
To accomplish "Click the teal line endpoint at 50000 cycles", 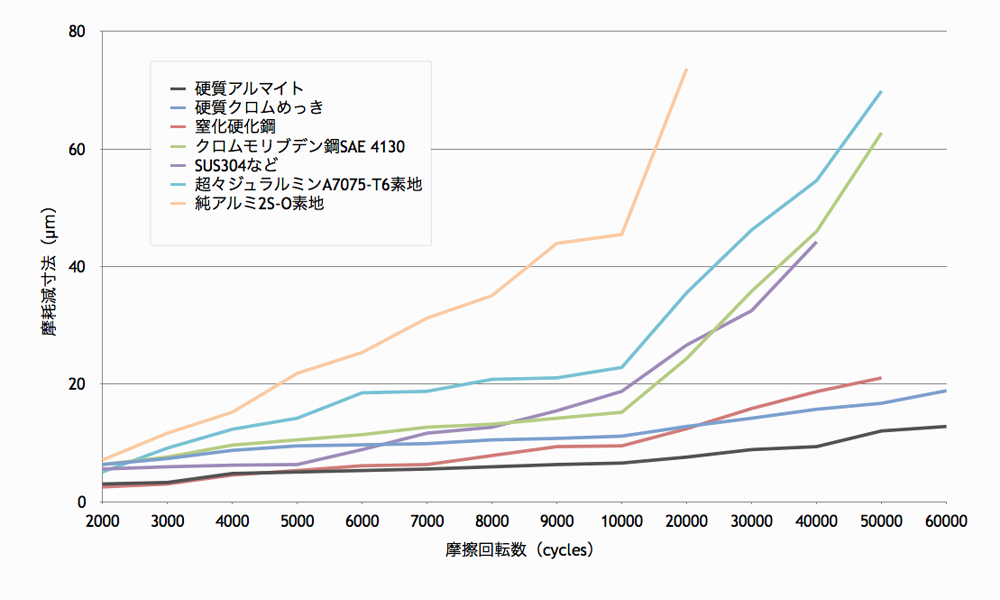I will click(880, 90).
